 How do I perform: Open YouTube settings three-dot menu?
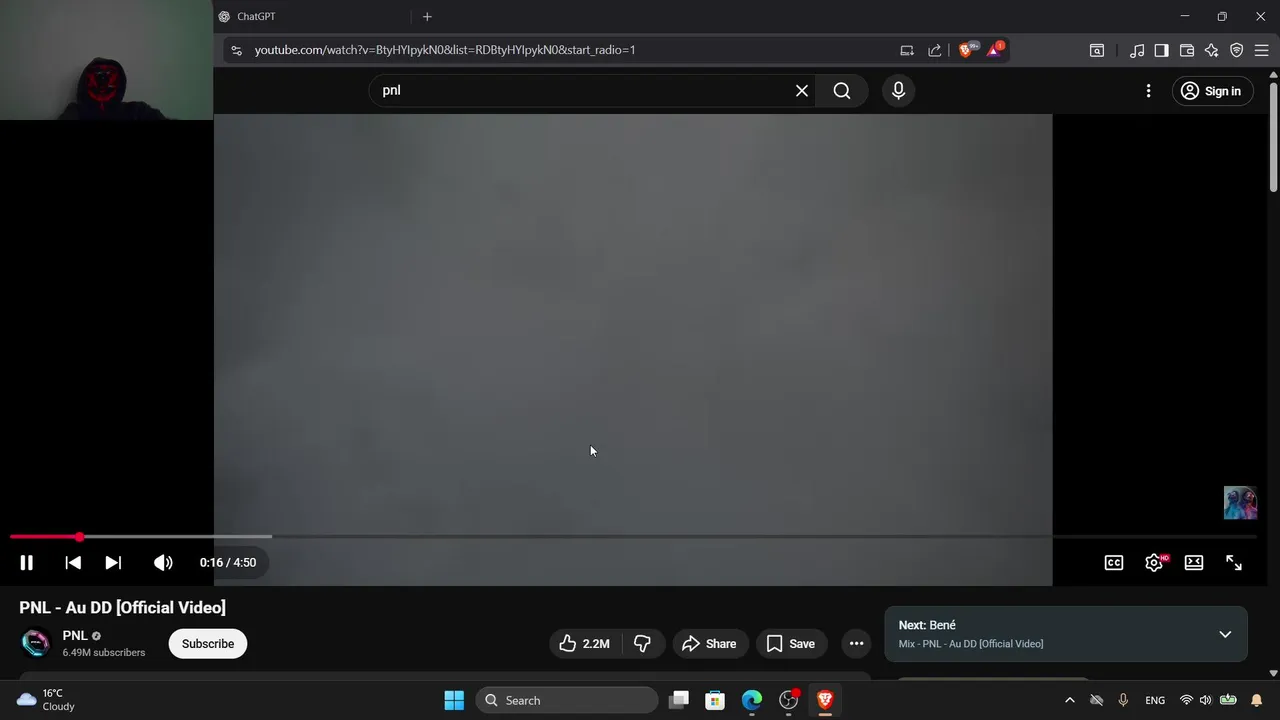[1148, 91]
